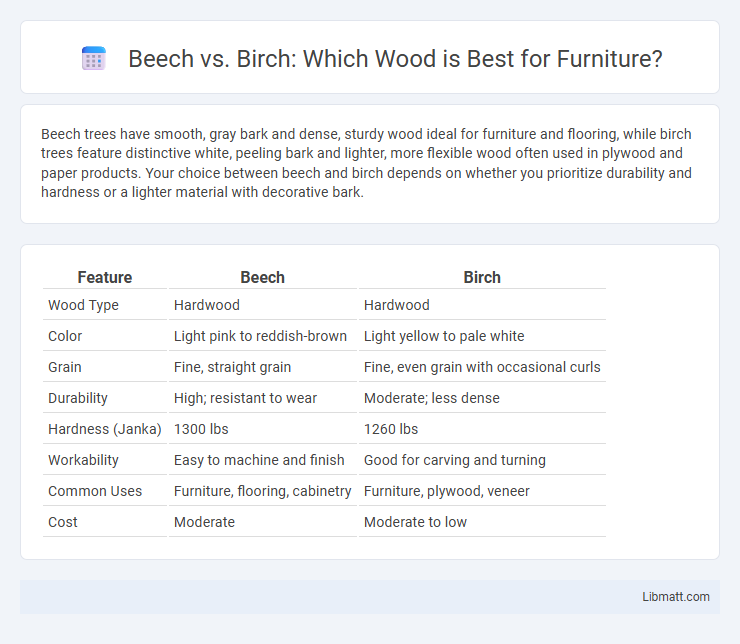Click the 'Grain' row label

click(65, 367)
